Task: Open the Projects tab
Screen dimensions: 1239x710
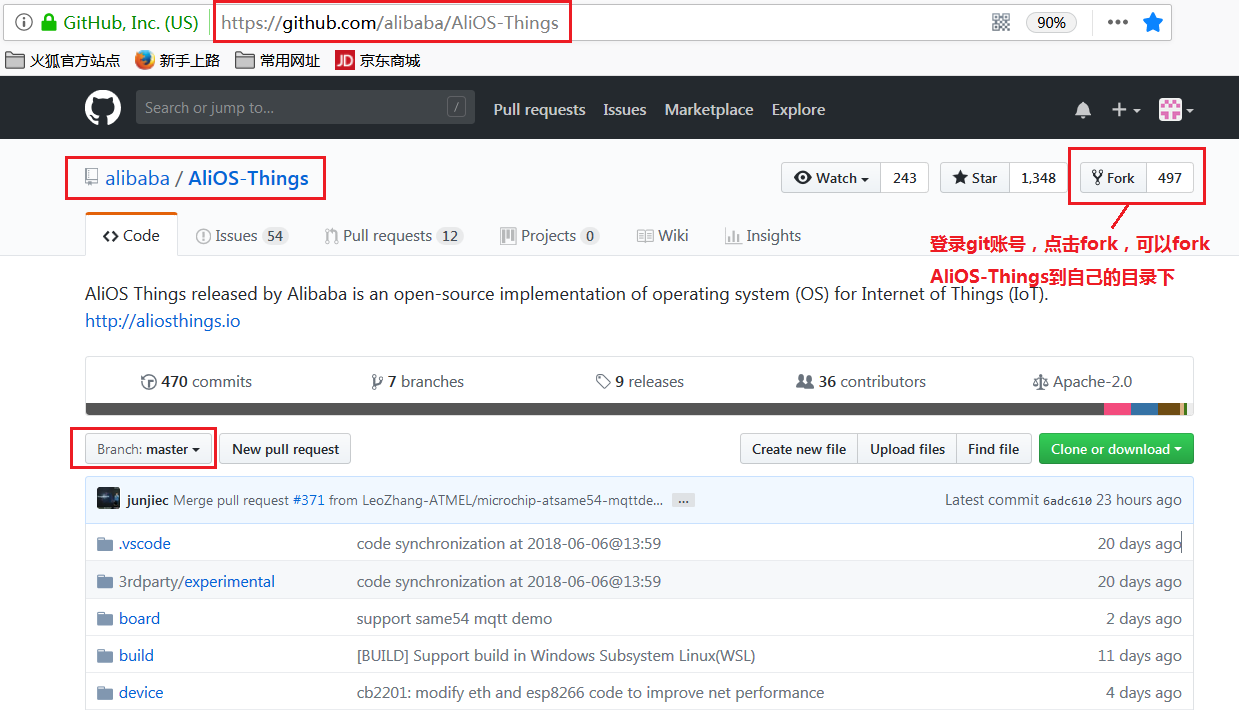Action: (x=549, y=236)
